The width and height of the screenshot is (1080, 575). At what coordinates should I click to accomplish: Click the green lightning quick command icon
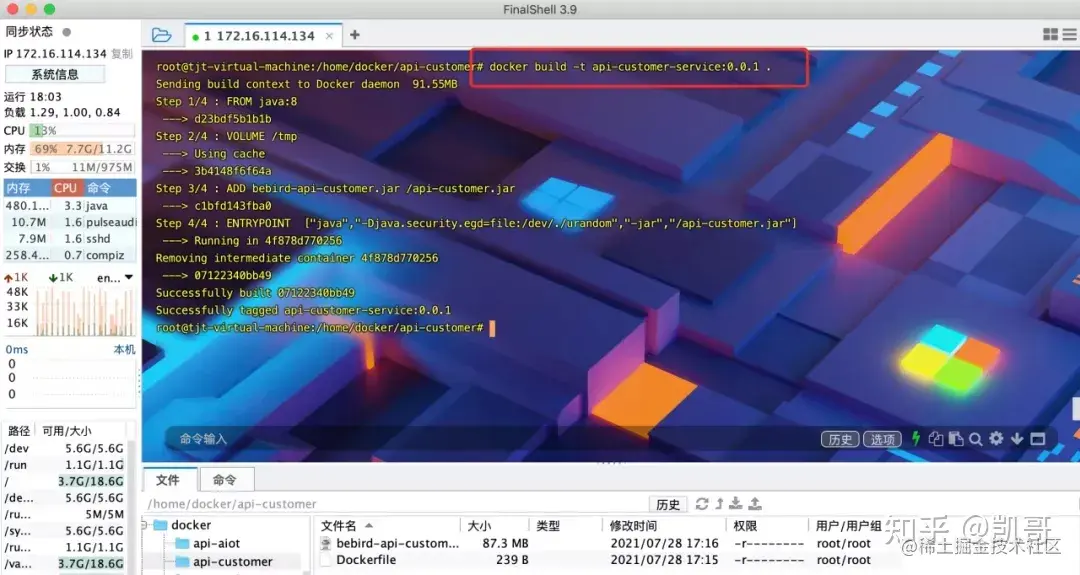[x=915, y=439]
